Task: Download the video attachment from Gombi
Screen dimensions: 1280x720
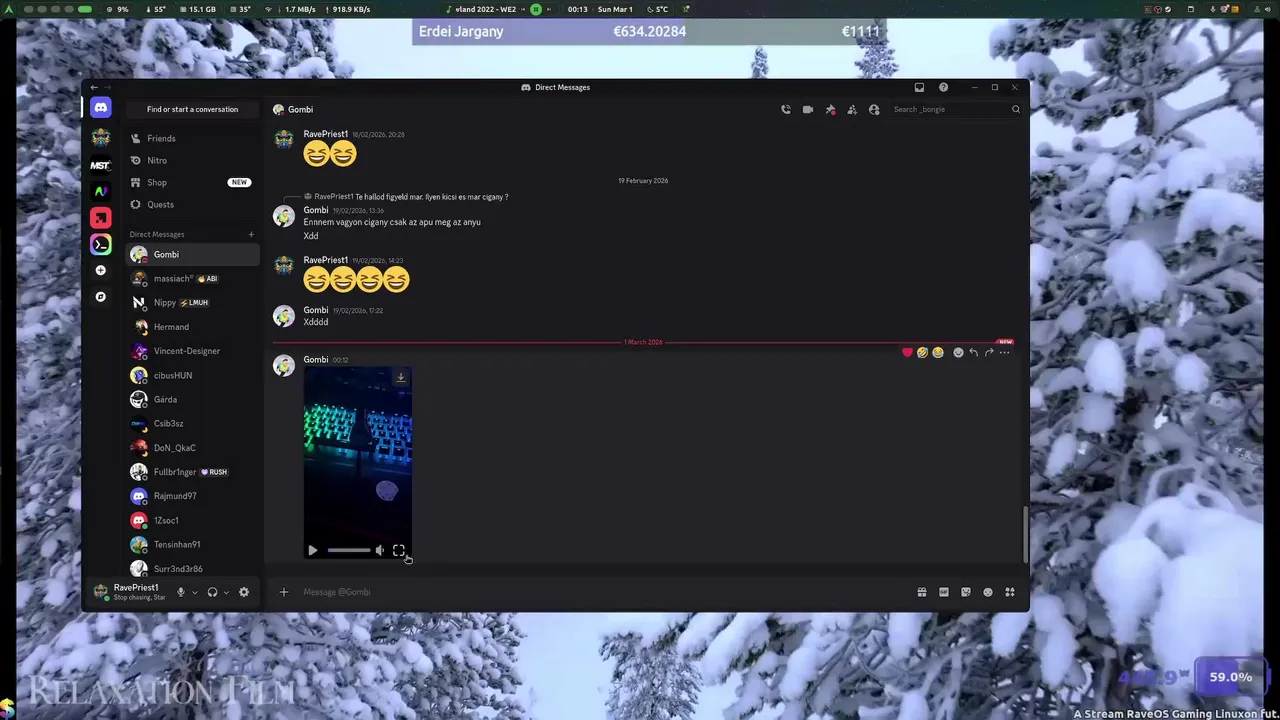Action: click(x=401, y=377)
